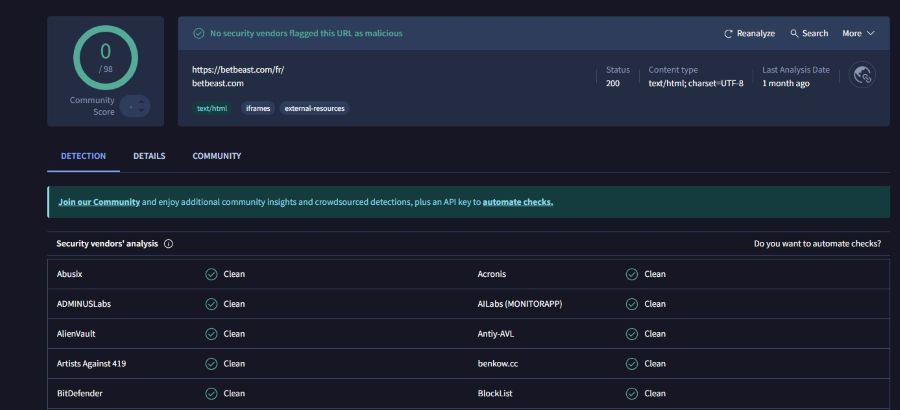Click the vendor name 'Antiy-AVL'
900x410 pixels.
click(x=496, y=334)
